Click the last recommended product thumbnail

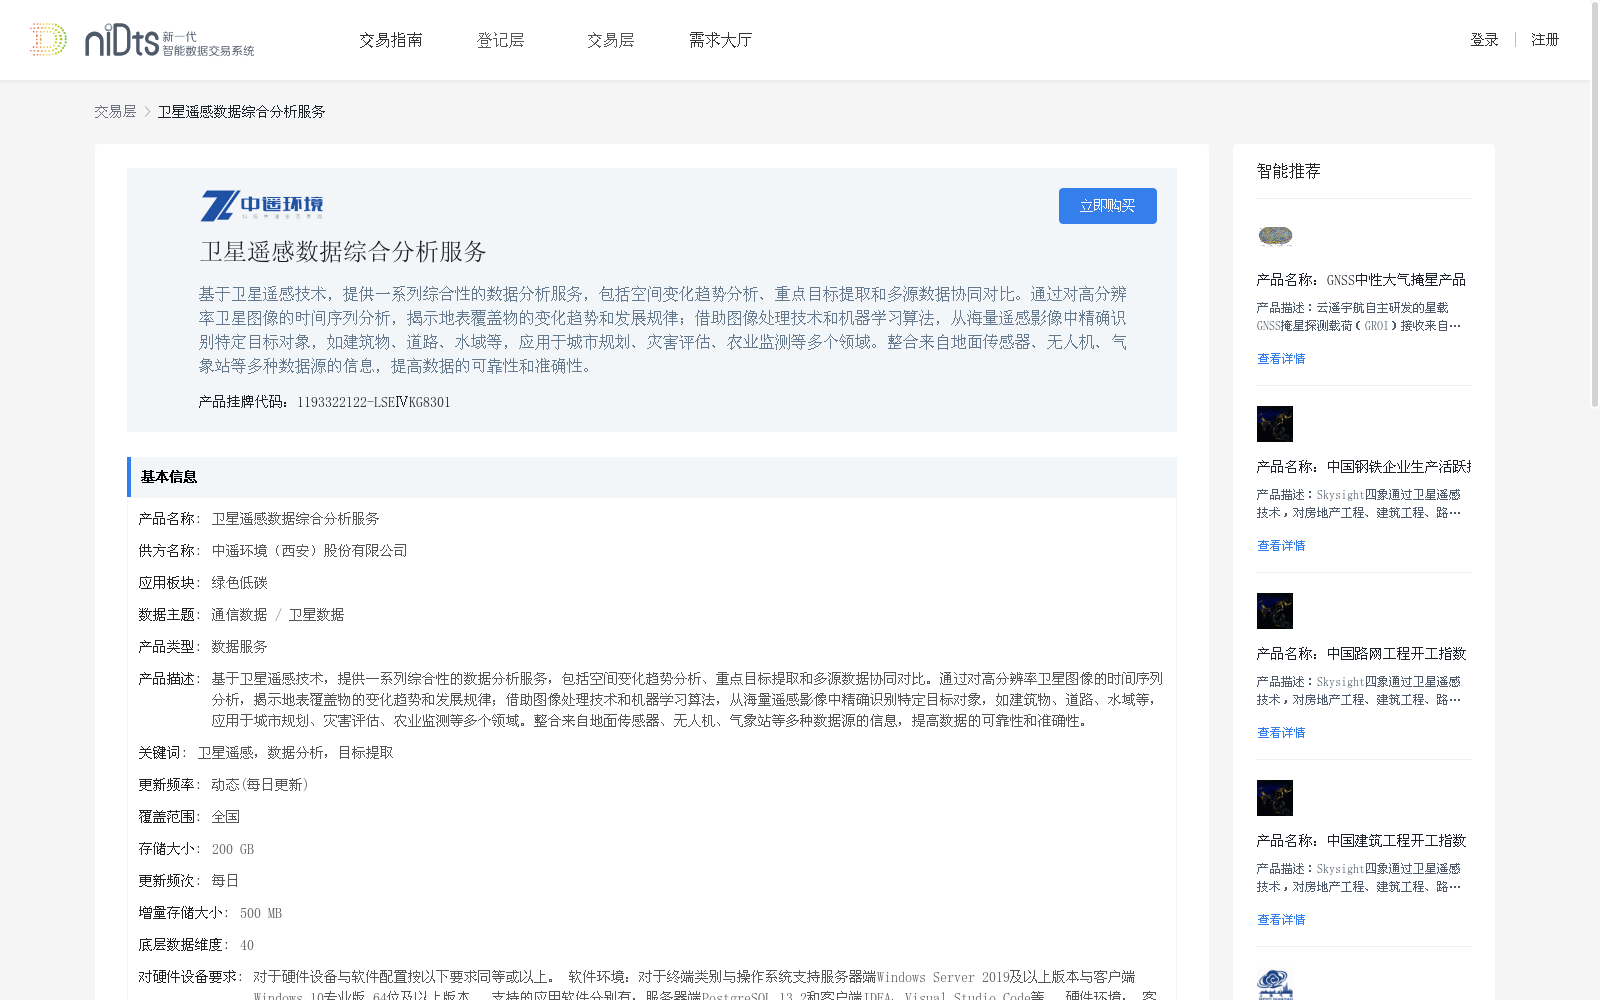[1275, 984]
